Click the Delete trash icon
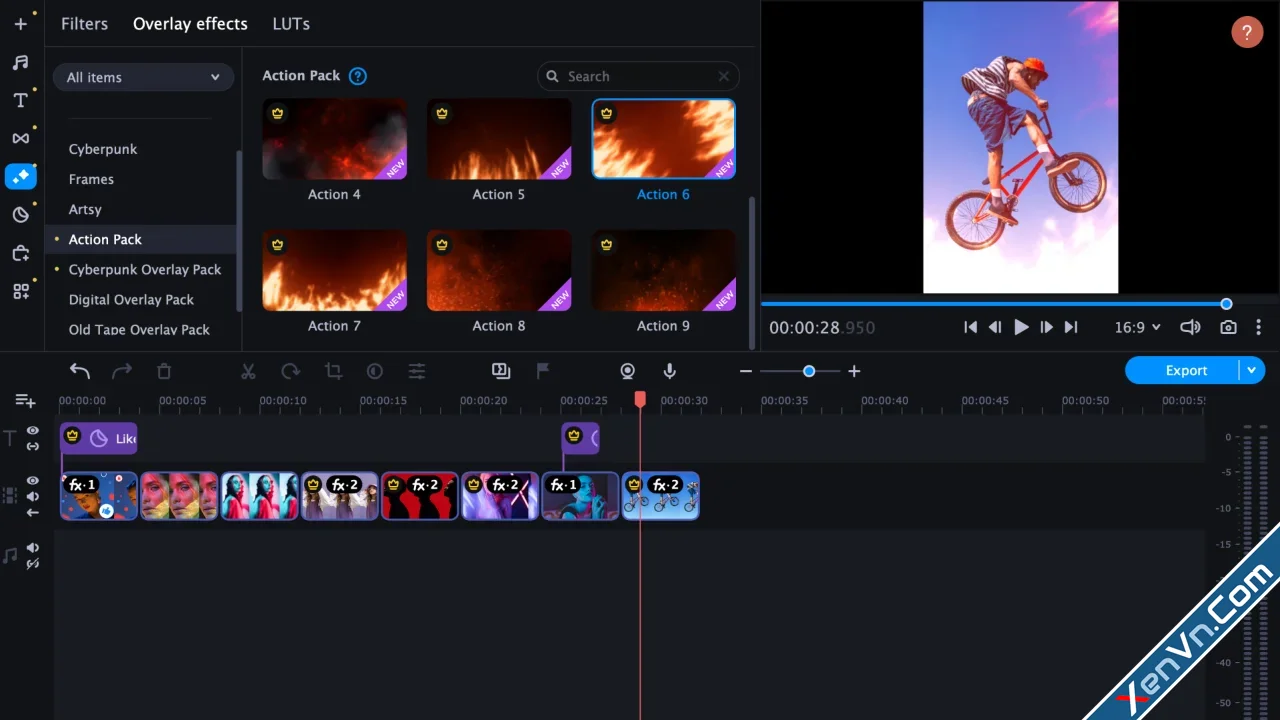Image resolution: width=1280 pixels, height=720 pixels. point(164,371)
